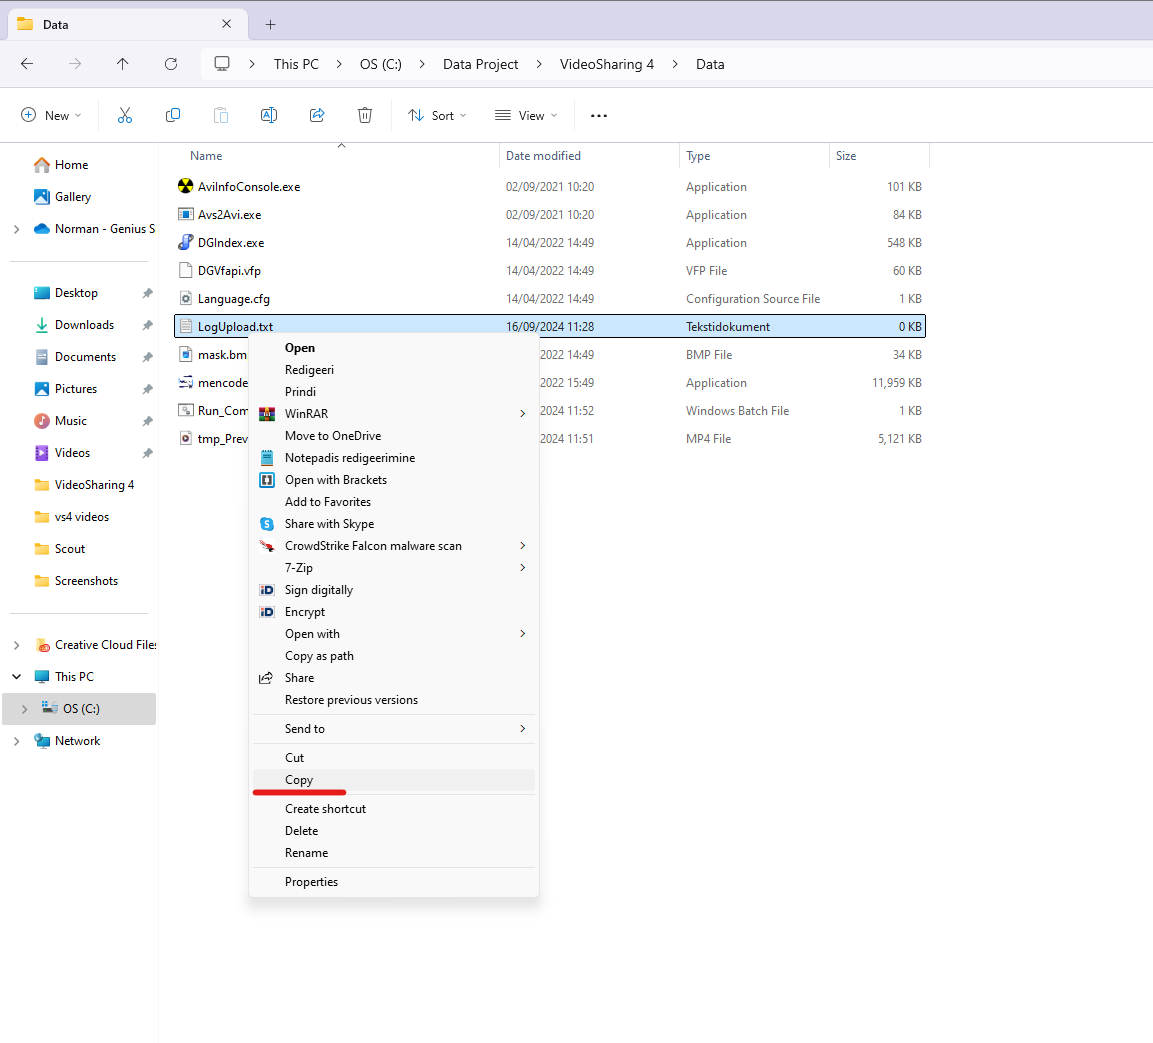Open the Screenshots folder in sidebar

(x=86, y=580)
